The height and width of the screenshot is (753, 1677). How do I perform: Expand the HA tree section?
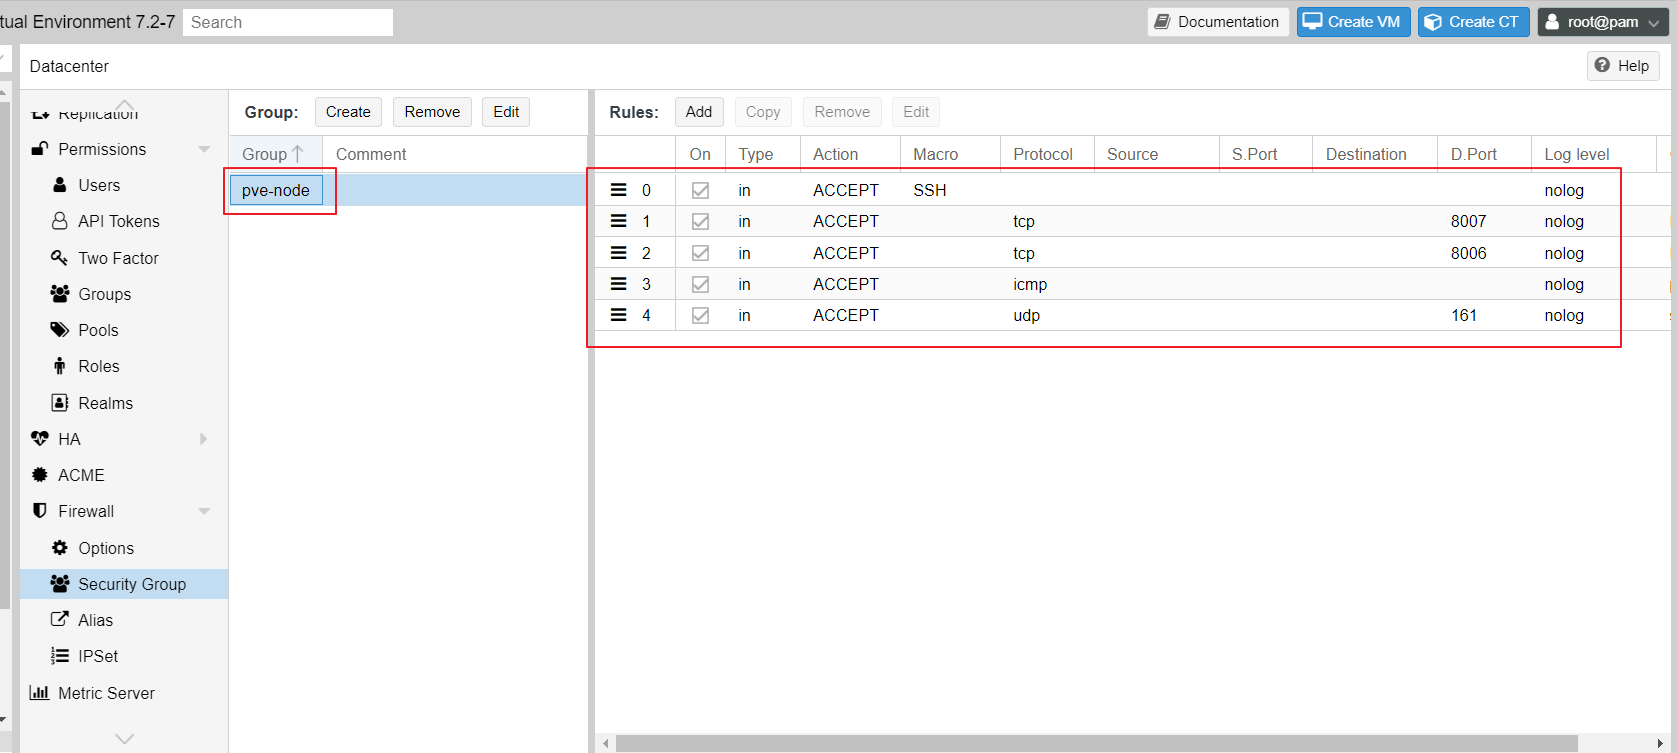(204, 439)
